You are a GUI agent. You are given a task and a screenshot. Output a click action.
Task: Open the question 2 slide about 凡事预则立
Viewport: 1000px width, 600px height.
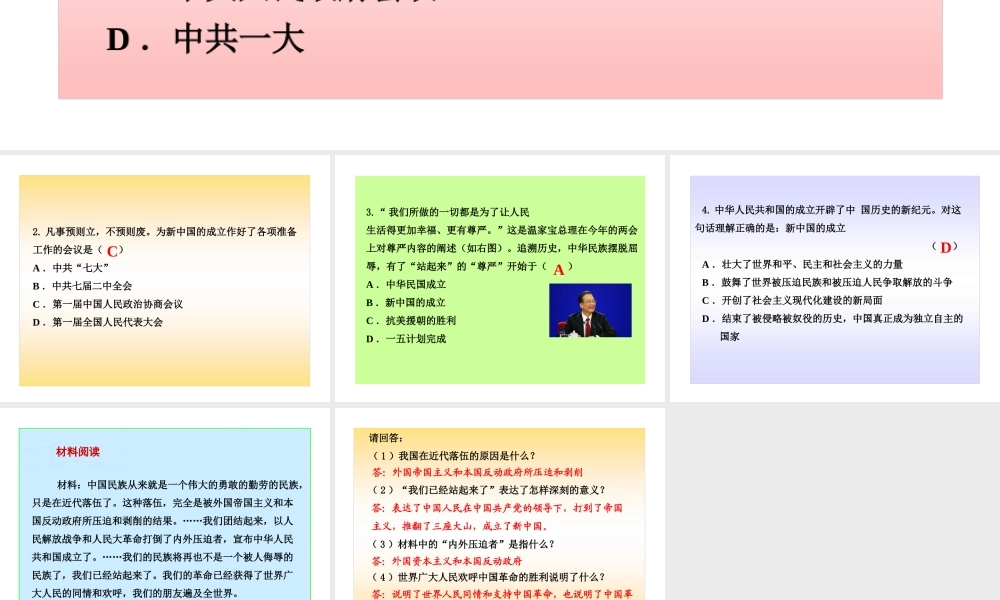click(164, 280)
